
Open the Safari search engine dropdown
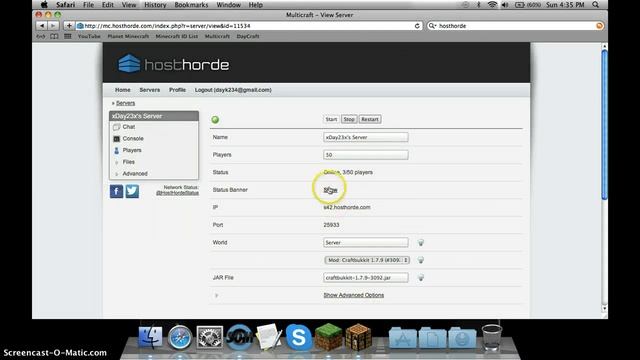(x=432, y=26)
